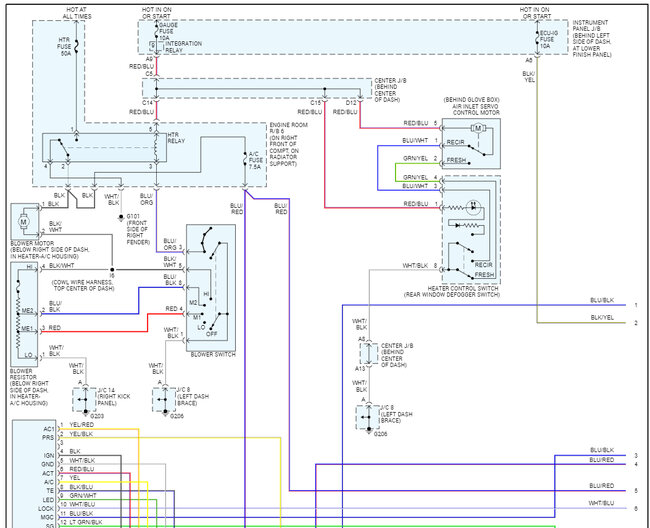Select the 'GRN/WHT' wire label at LED
650x528 pixels.
point(82,495)
